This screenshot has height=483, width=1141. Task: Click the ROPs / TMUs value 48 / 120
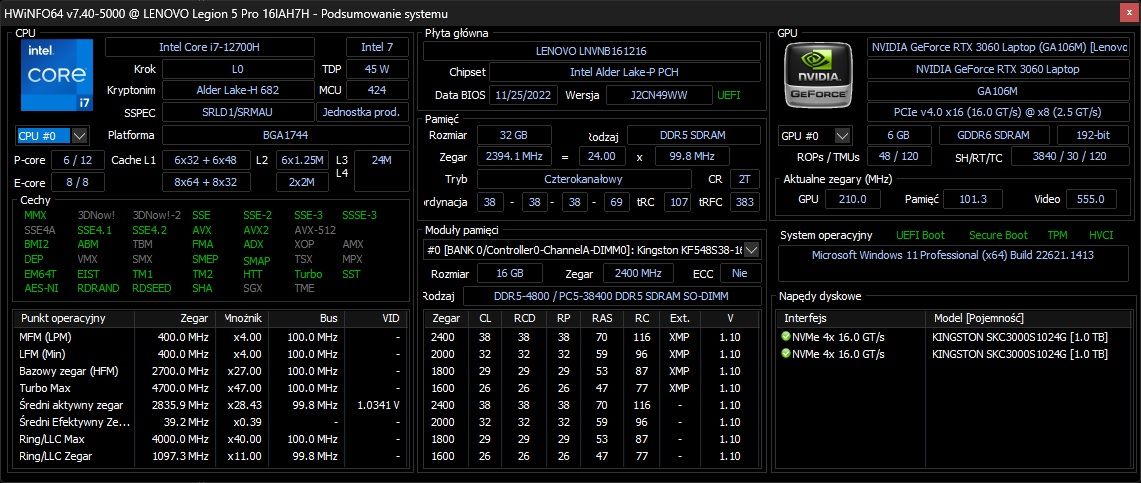click(899, 157)
